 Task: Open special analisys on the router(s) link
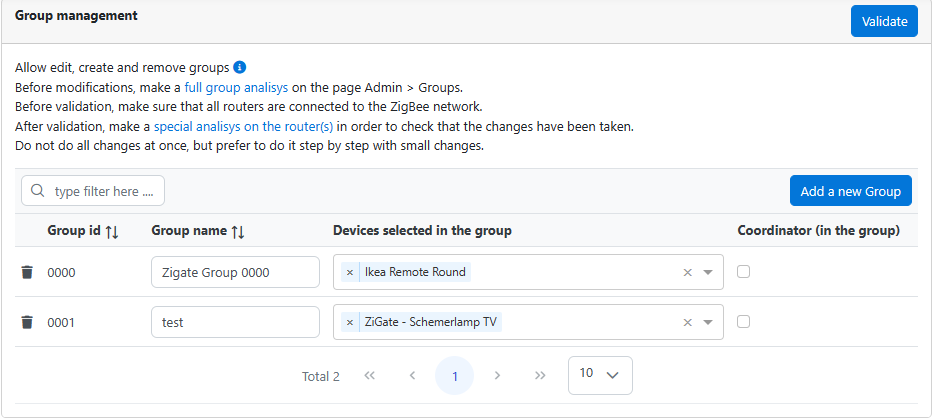[x=244, y=127]
